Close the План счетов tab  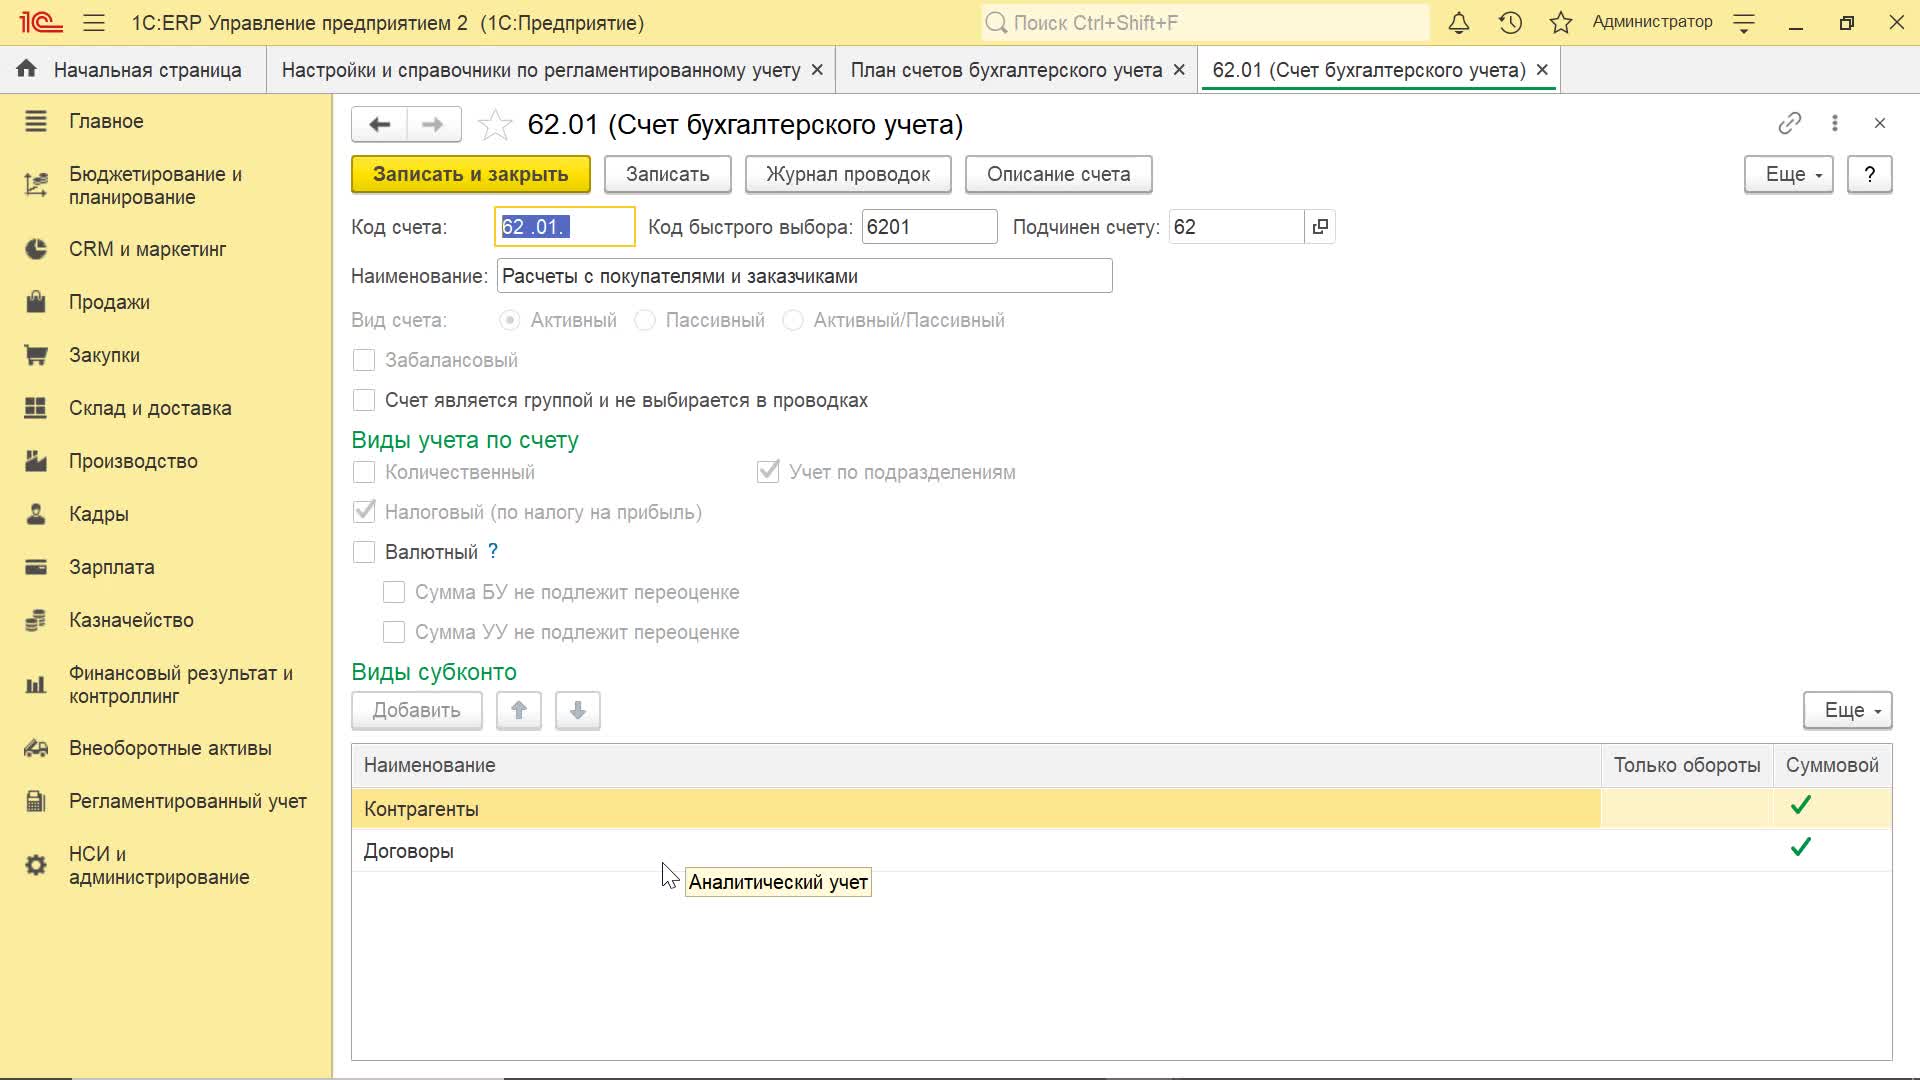tap(1179, 70)
